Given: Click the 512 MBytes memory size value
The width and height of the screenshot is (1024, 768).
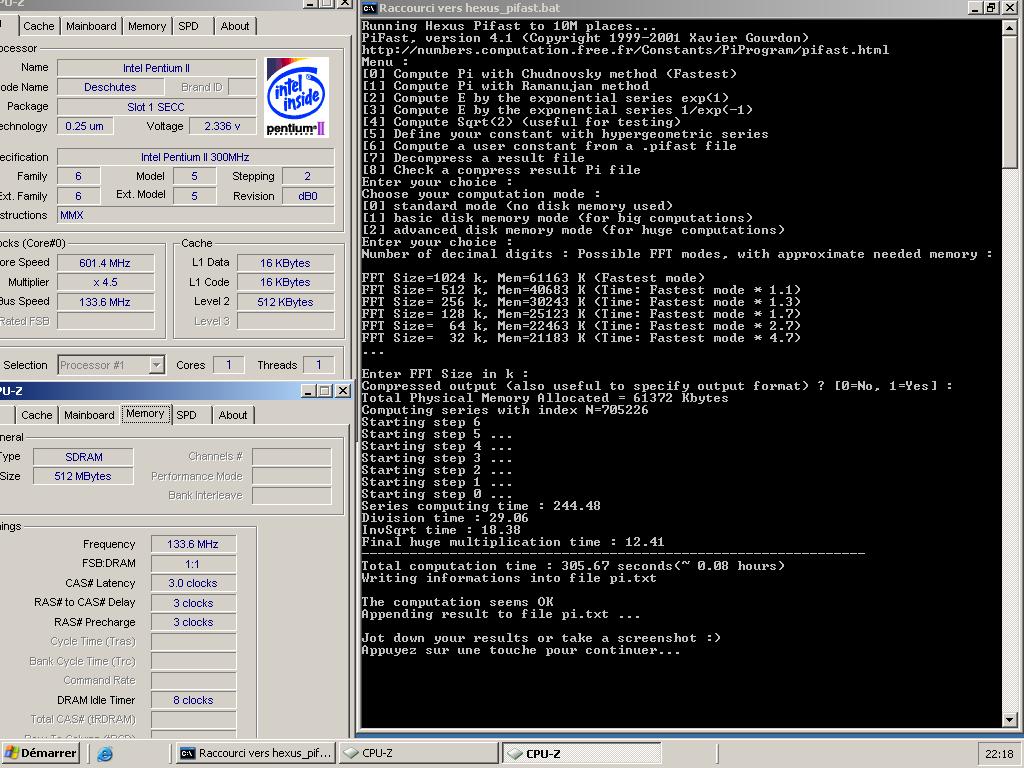Looking at the screenshot, I should point(84,476).
